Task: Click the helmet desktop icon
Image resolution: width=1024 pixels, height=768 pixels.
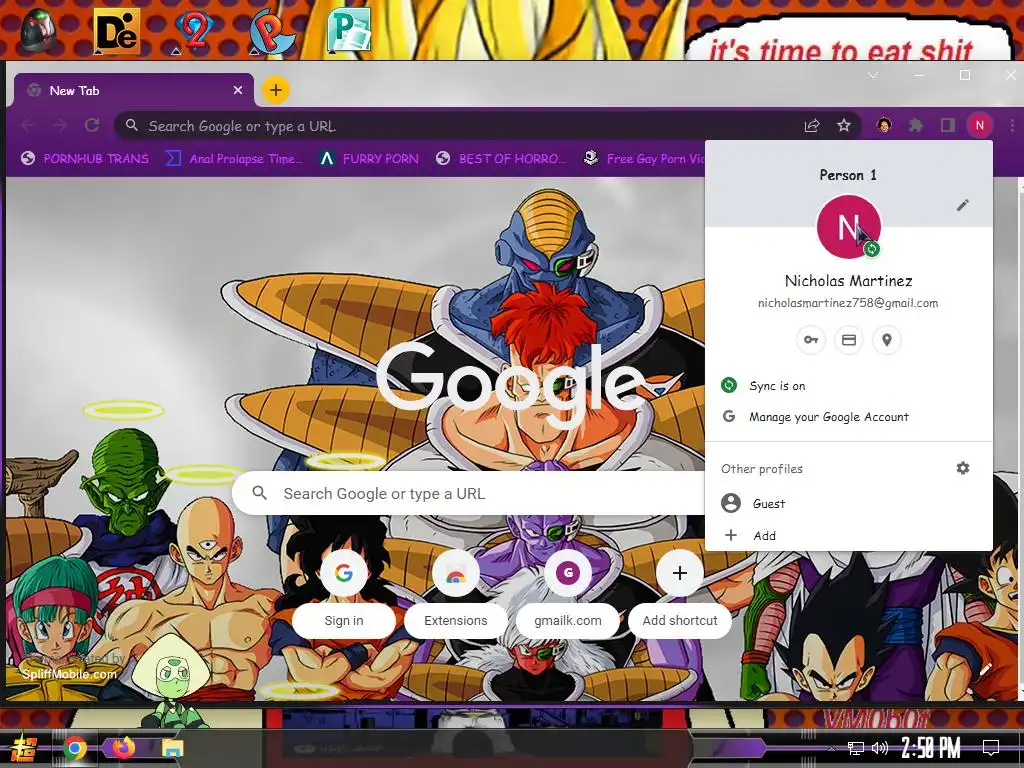Action: pos(39,31)
